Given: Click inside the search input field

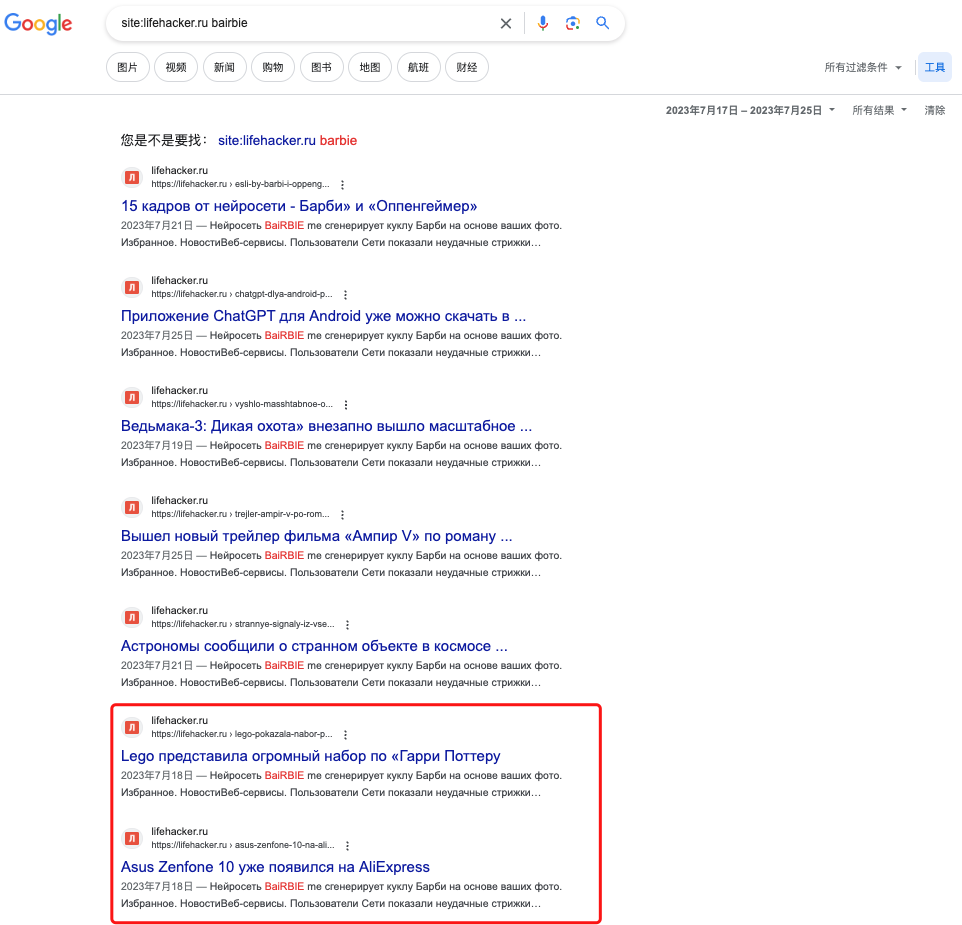Looking at the screenshot, I should 300,23.
